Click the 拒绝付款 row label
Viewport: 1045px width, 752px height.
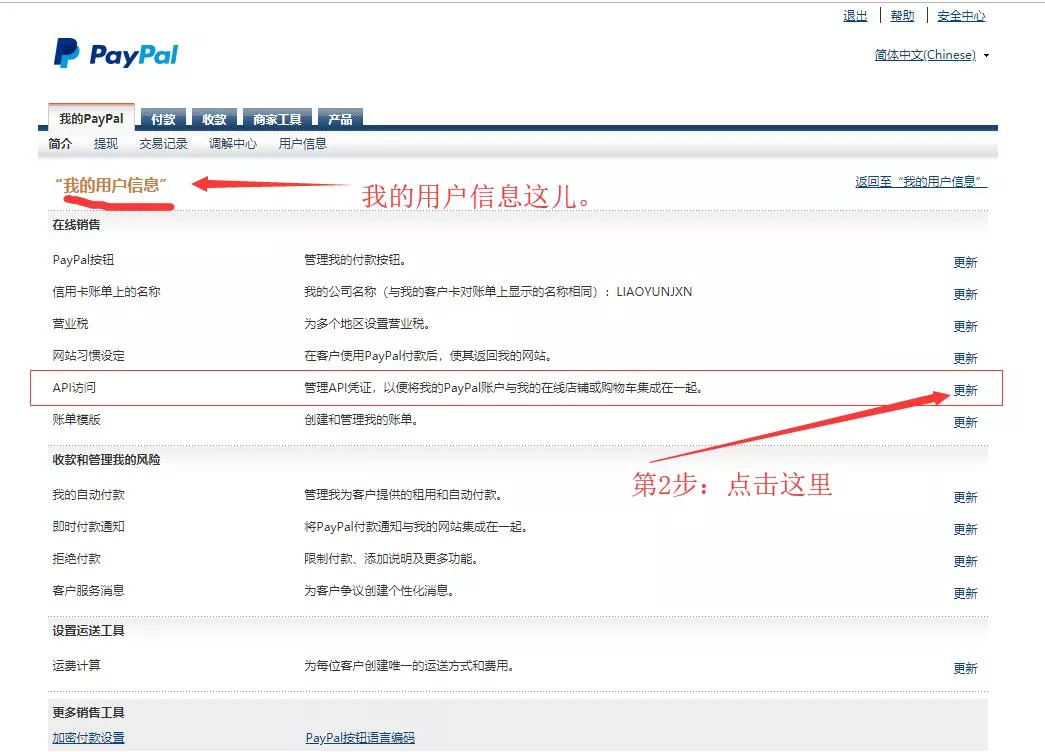click(x=77, y=559)
